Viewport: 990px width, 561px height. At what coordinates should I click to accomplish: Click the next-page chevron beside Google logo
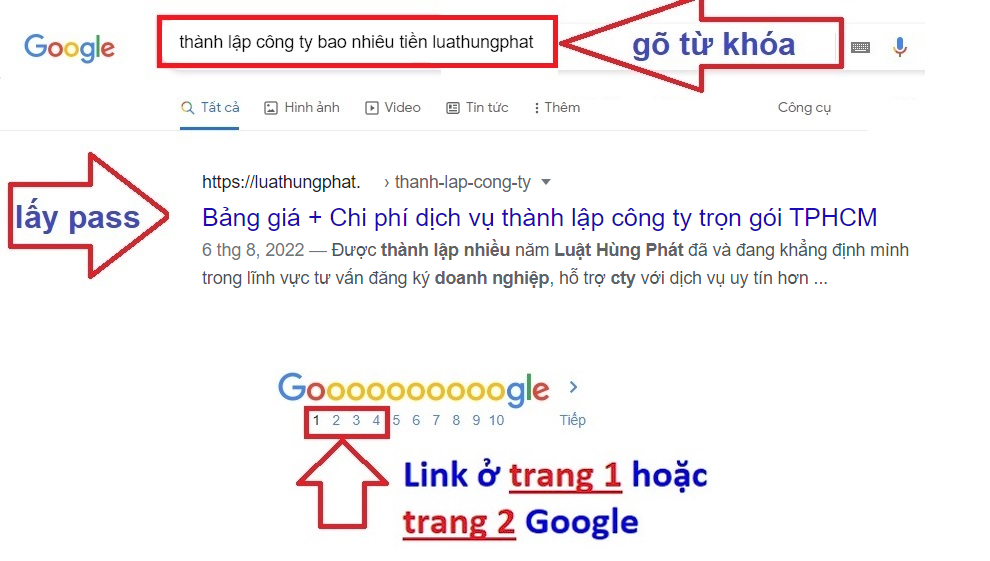click(x=573, y=387)
